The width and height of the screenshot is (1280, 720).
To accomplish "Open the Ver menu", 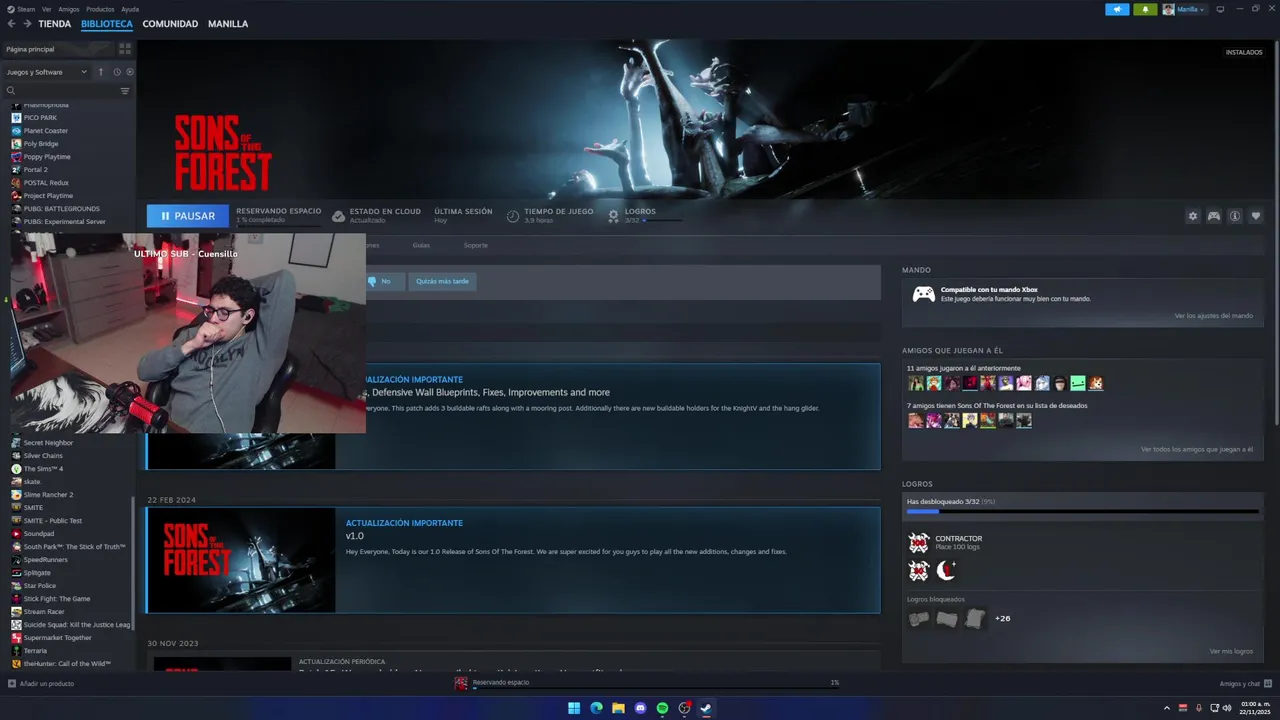I will 47,9.
